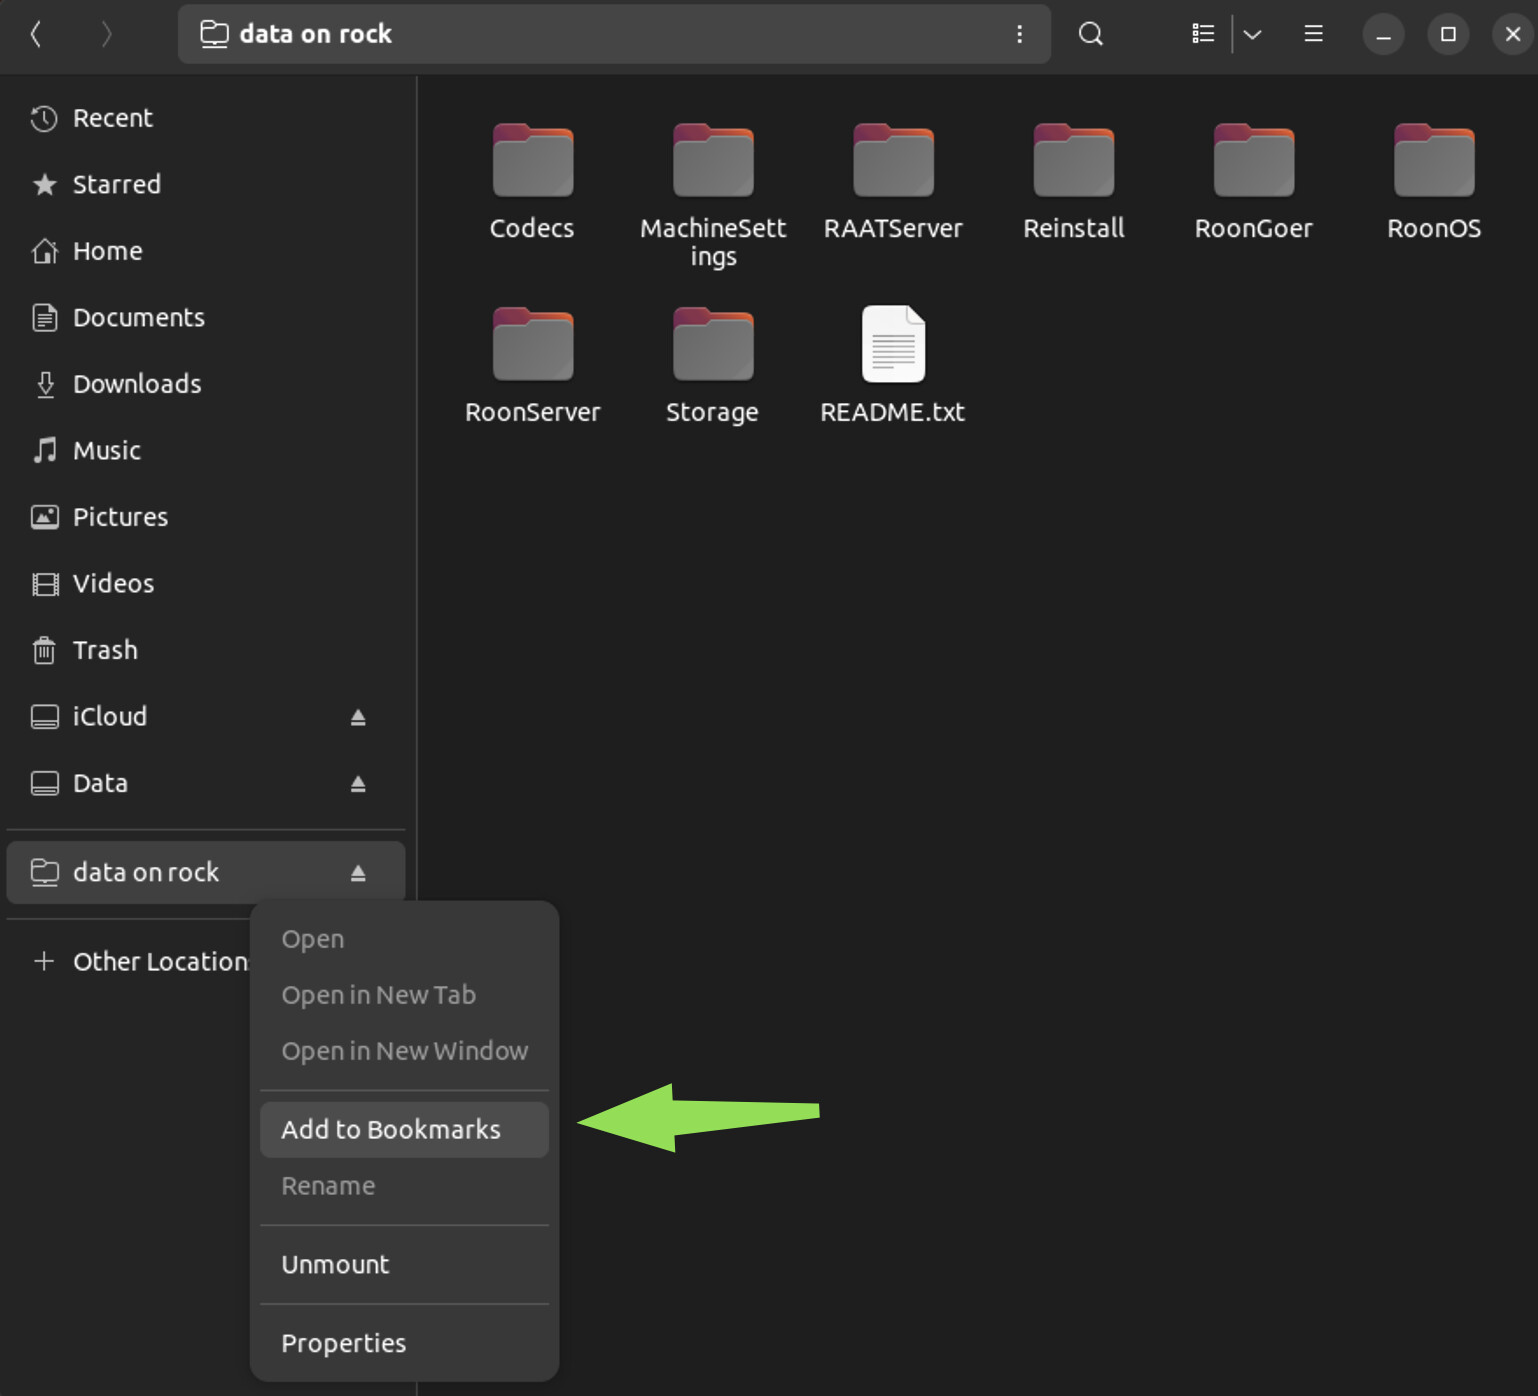Open the hamburger main menu
Viewport: 1538px width, 1396px height.
pos(1313,34)
